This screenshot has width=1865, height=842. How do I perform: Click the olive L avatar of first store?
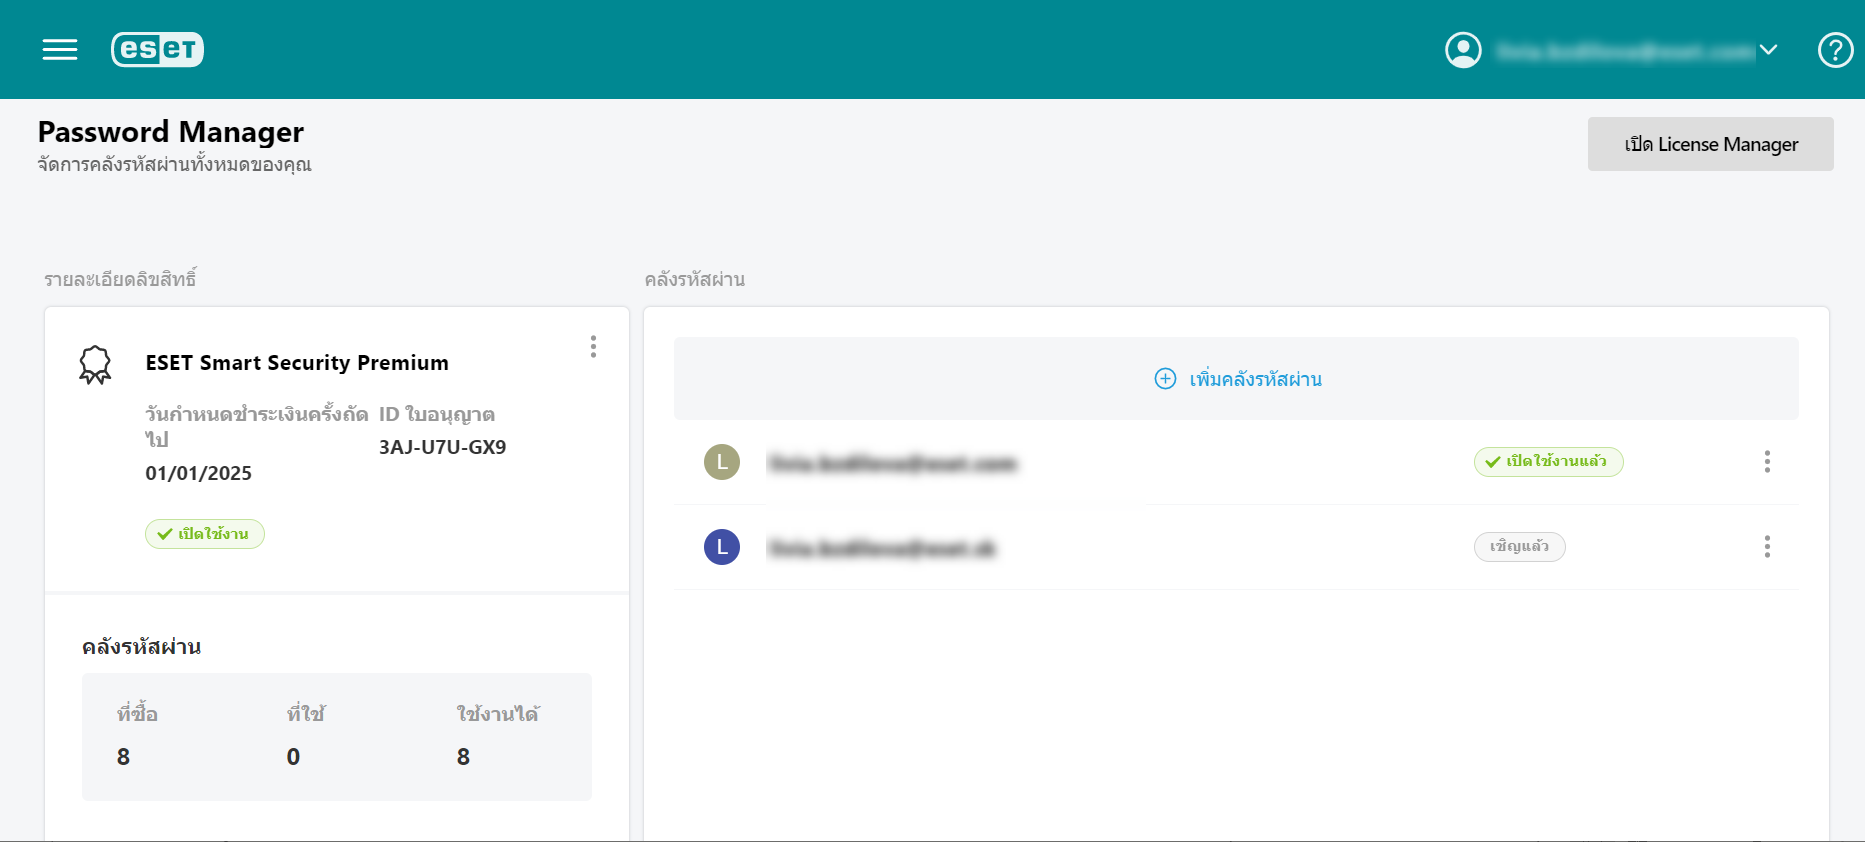(x=722, y=462)
